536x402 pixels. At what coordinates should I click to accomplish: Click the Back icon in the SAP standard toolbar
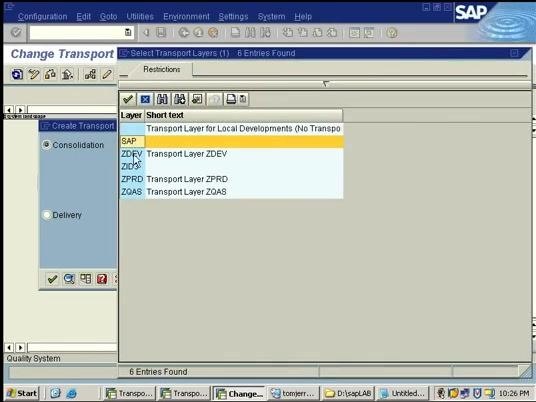coord(184,33)
